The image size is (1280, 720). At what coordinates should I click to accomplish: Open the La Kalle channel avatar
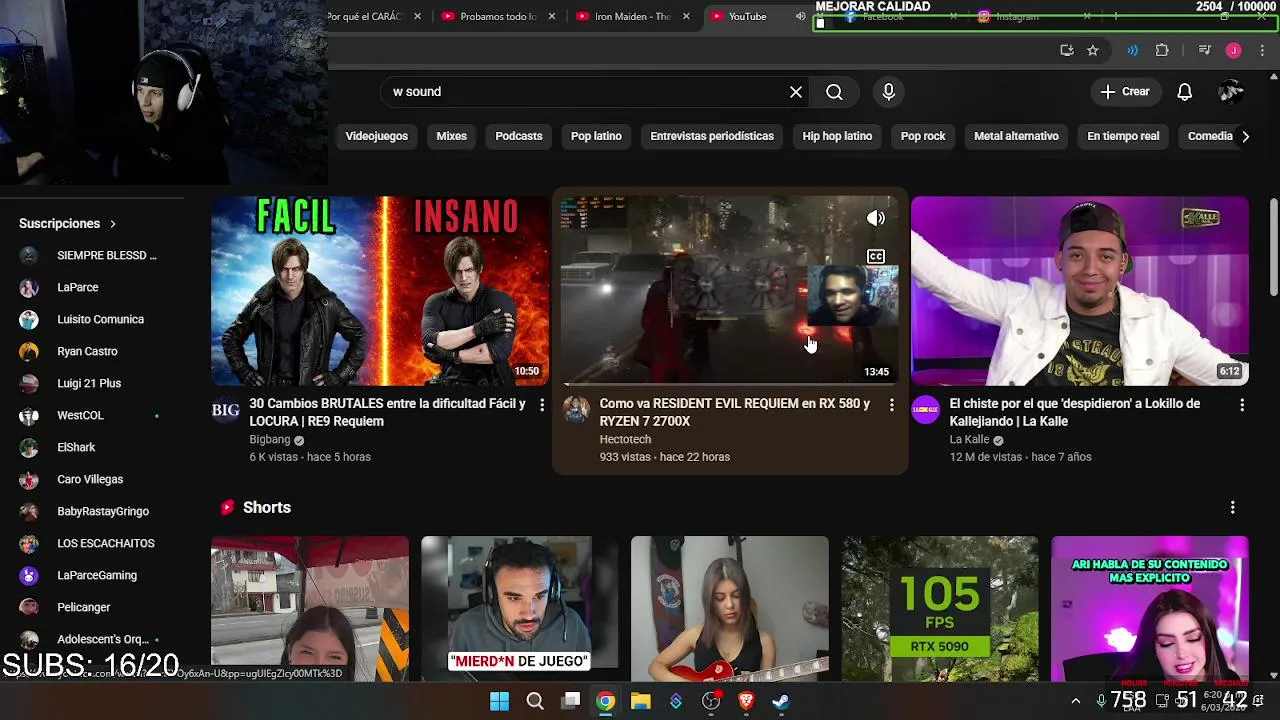[x=926, y=410]
